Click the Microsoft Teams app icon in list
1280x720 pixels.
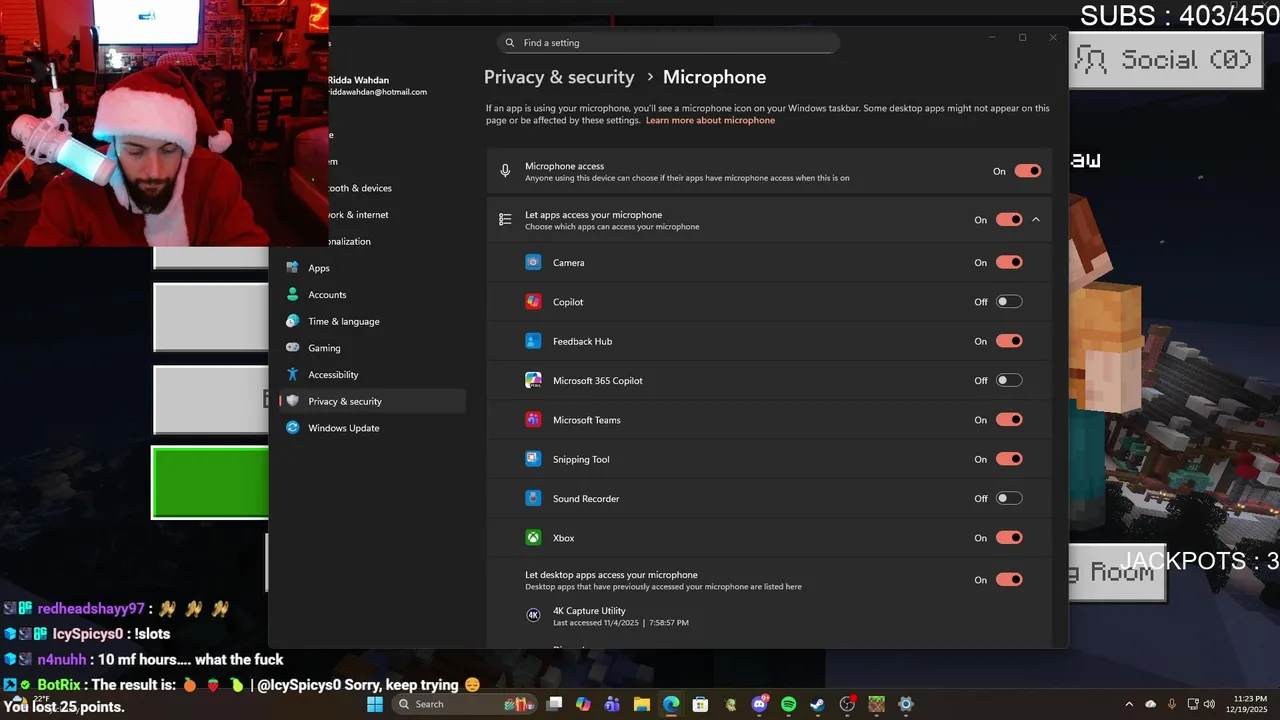coord(533,420)
